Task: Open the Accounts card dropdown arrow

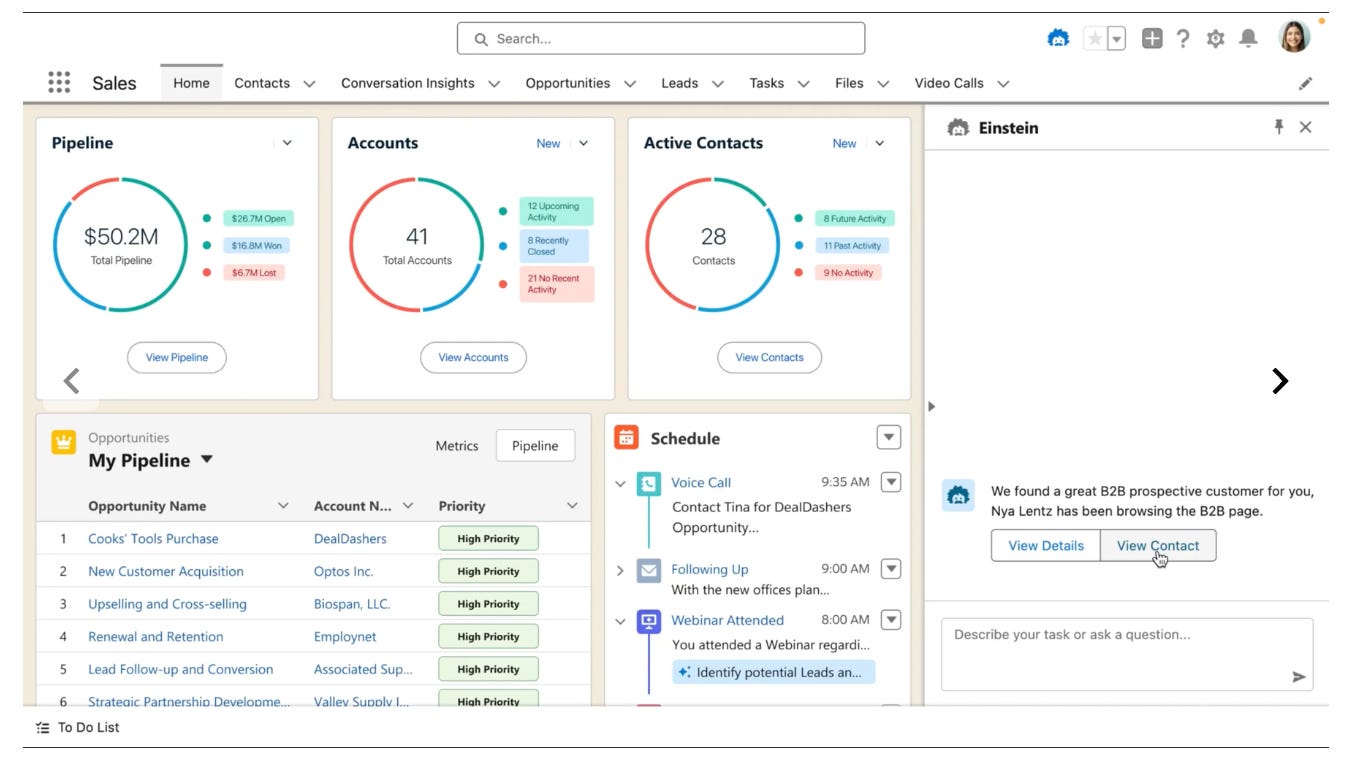Action: pyautogui.click(x=582, y=143)
